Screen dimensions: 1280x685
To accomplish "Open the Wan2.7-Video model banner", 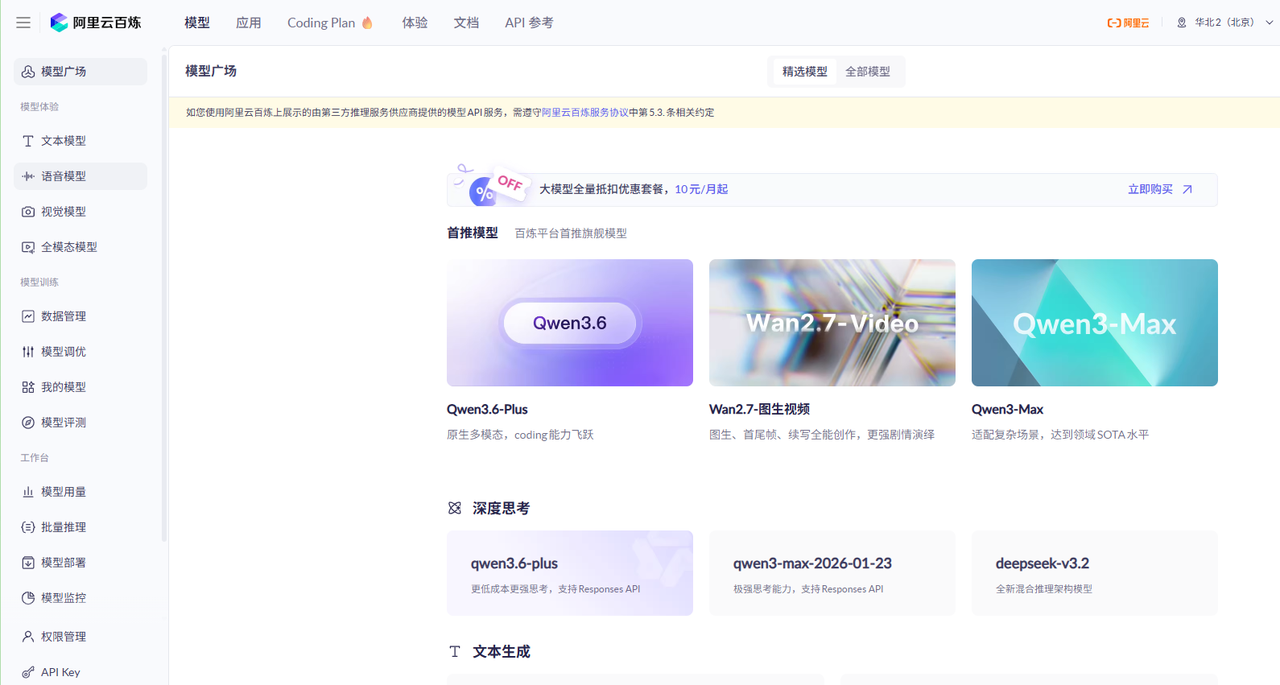I will pos(831,322).
